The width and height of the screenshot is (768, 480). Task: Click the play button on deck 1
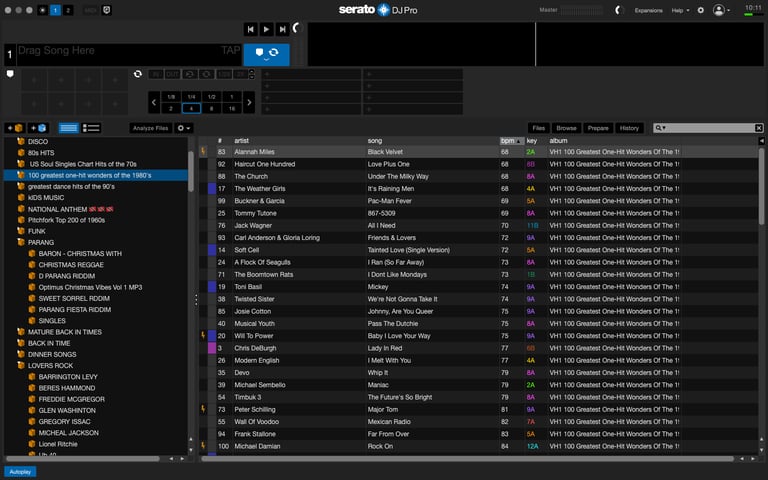click(266, 29)
